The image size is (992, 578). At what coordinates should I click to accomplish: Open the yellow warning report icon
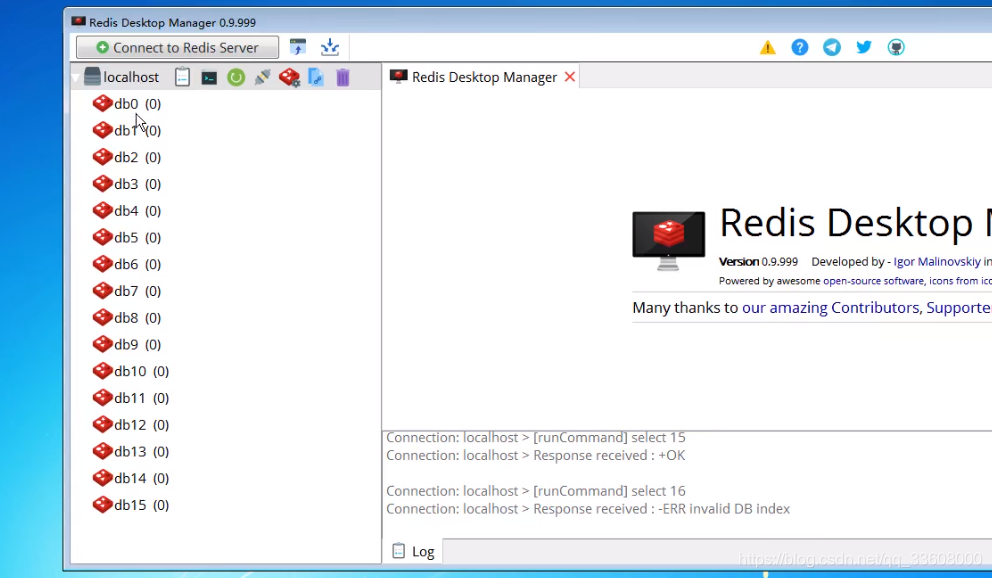coord(767,47)
